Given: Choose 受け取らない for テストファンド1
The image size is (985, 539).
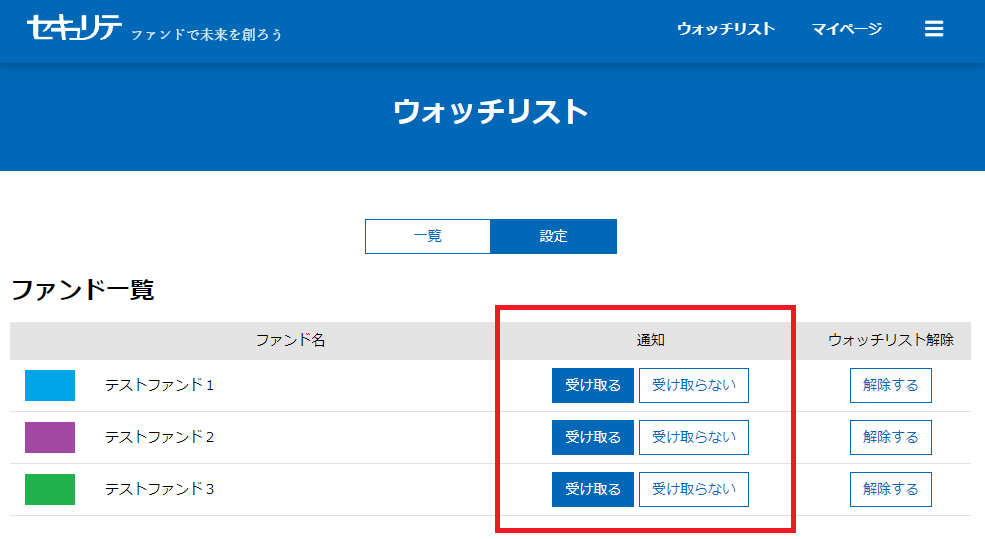Looking at the screenshot, I should tap(693, 385).
